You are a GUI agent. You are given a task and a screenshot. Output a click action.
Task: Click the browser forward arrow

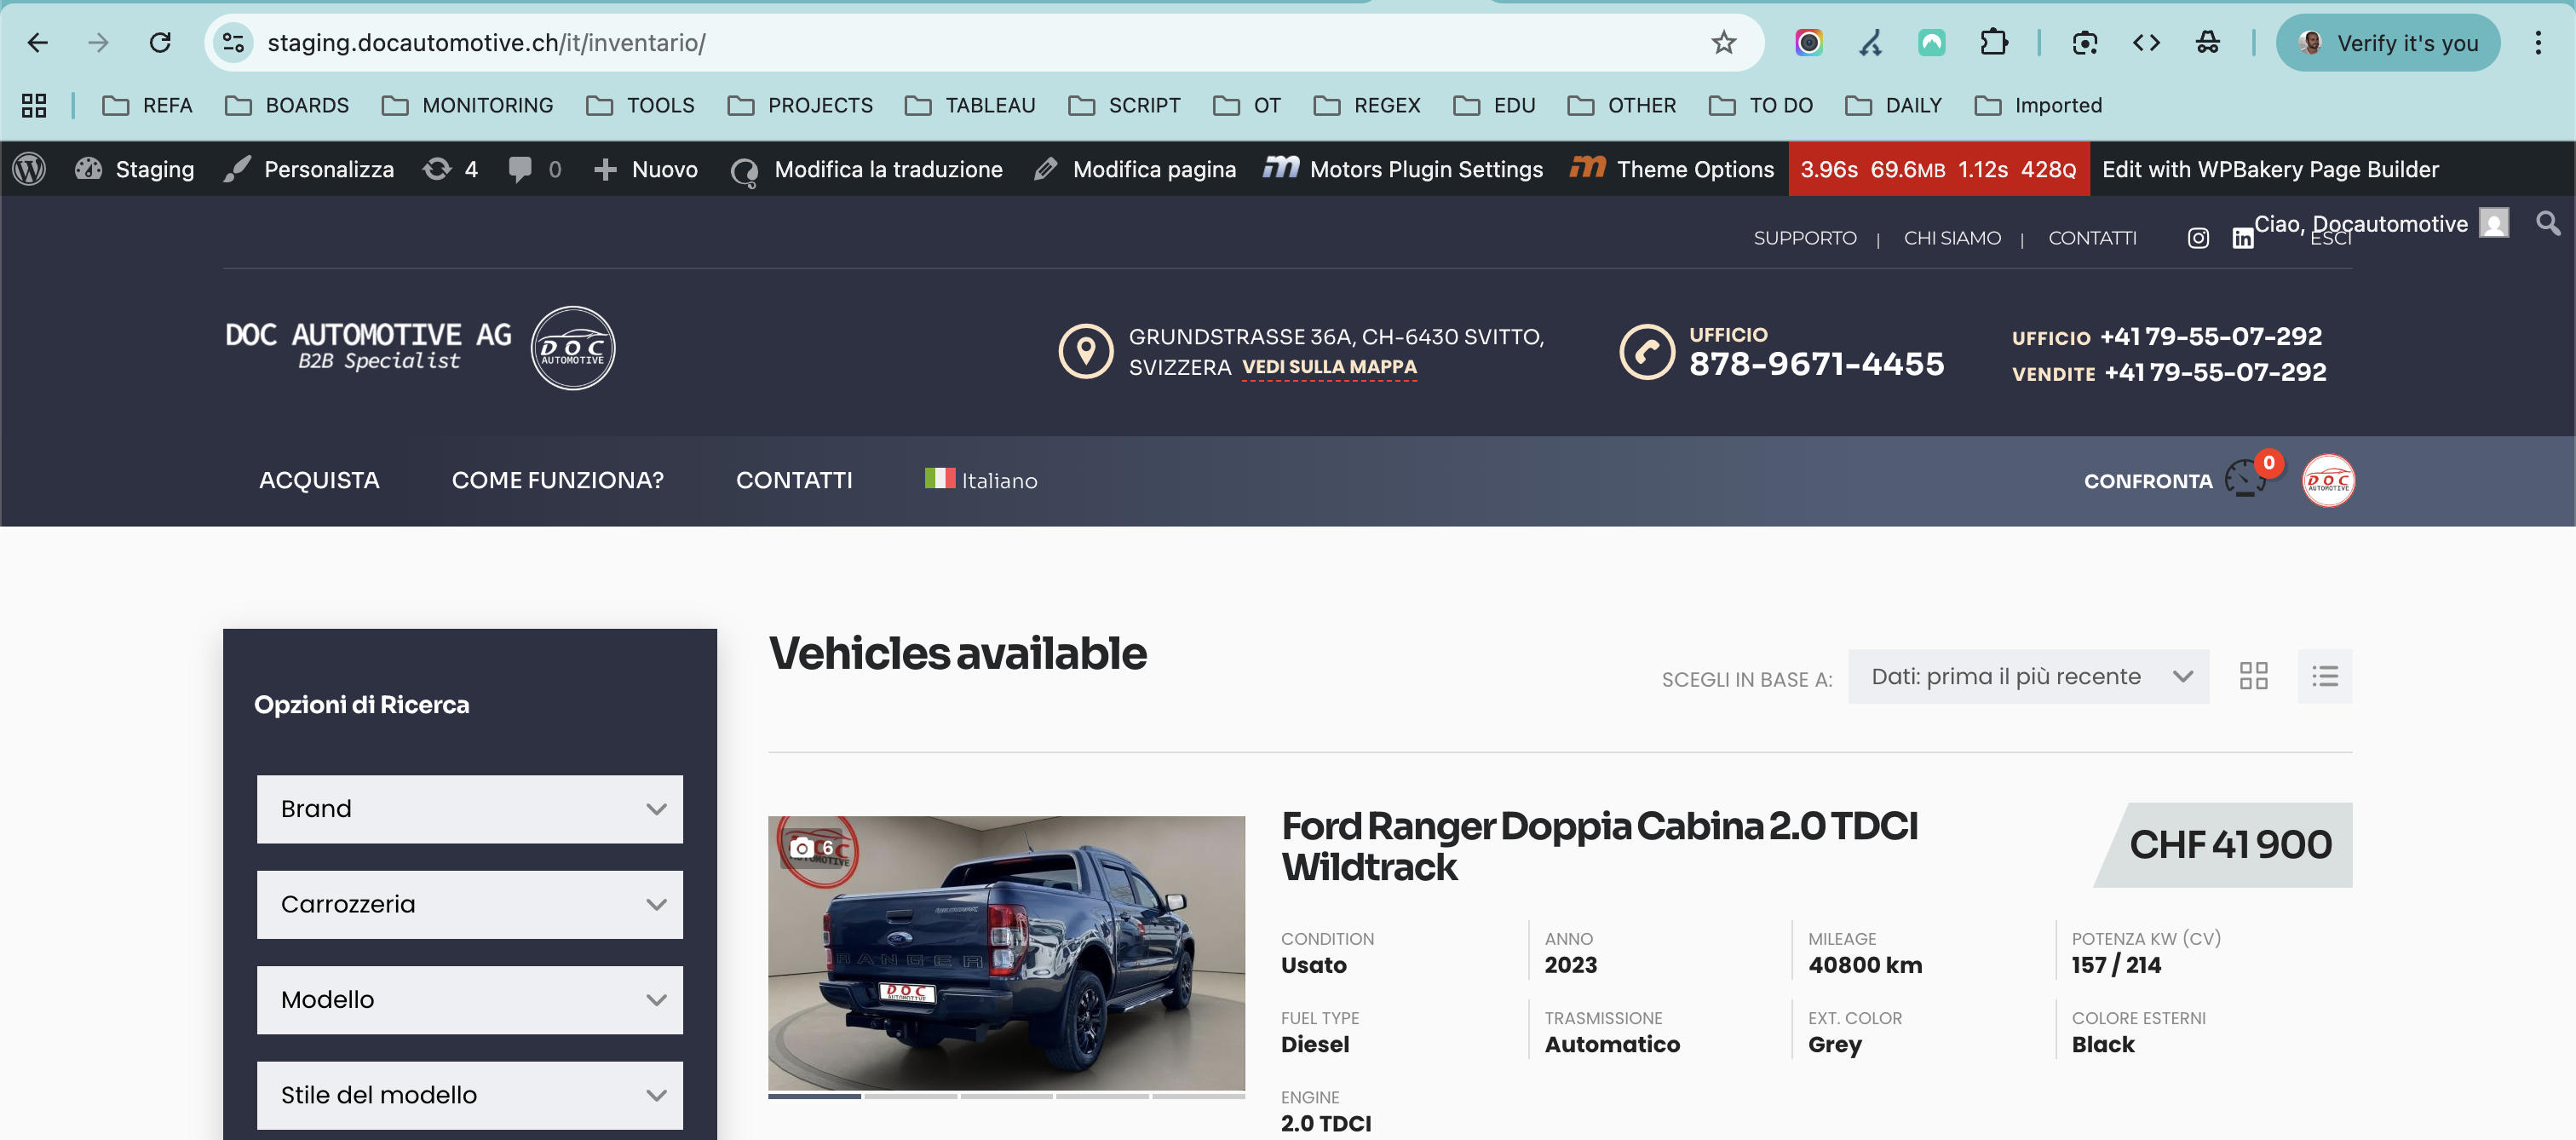98,43
